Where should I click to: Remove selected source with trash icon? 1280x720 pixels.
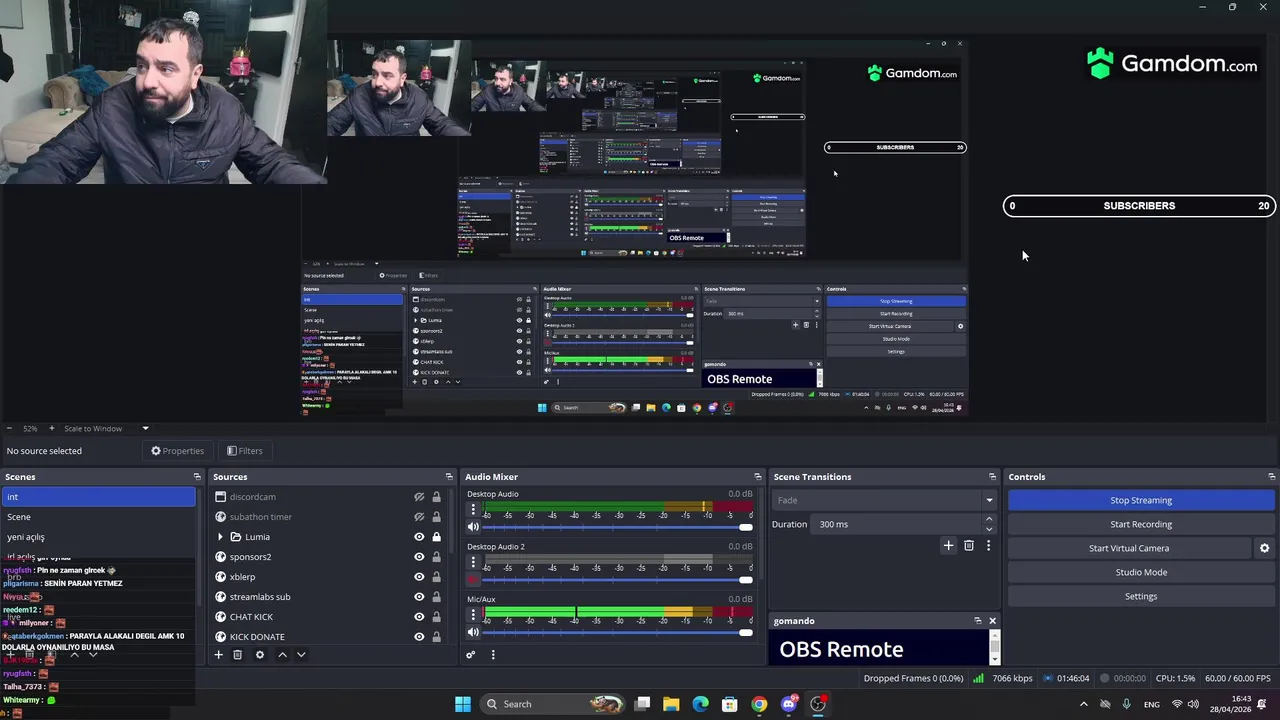tap(237, 655)
